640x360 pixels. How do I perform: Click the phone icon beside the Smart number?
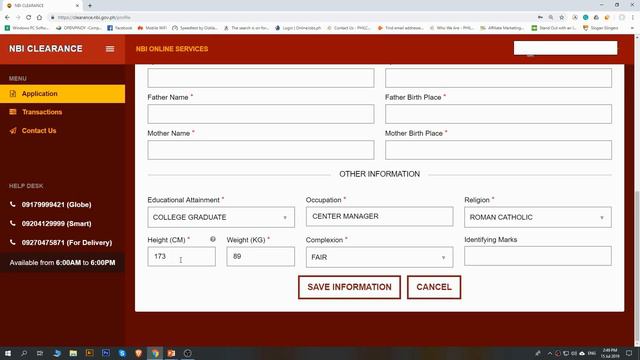coord(13,223)
